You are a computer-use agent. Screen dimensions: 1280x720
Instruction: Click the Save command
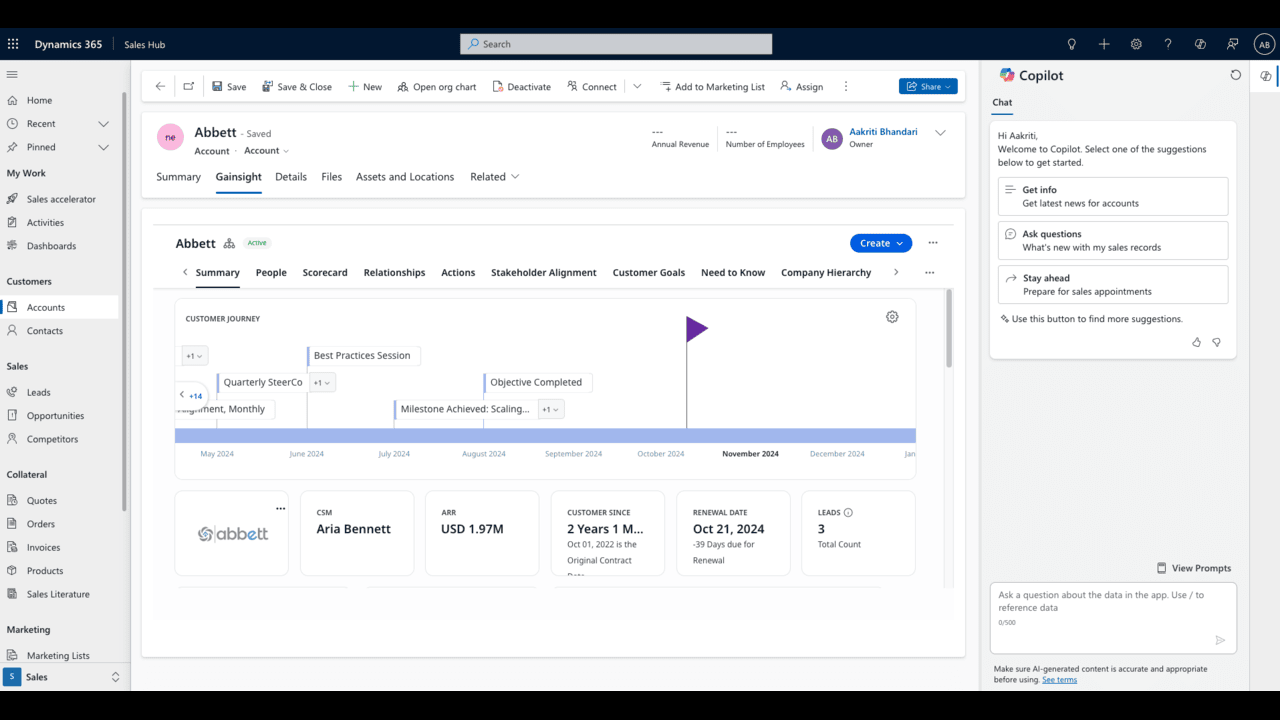click(x=229, y=86)
